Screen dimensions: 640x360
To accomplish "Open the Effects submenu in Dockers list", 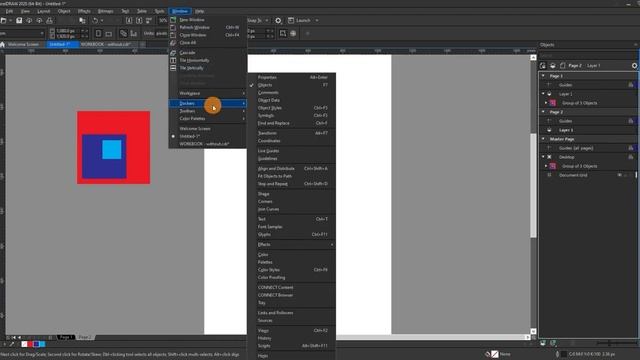I will (292, 244).
